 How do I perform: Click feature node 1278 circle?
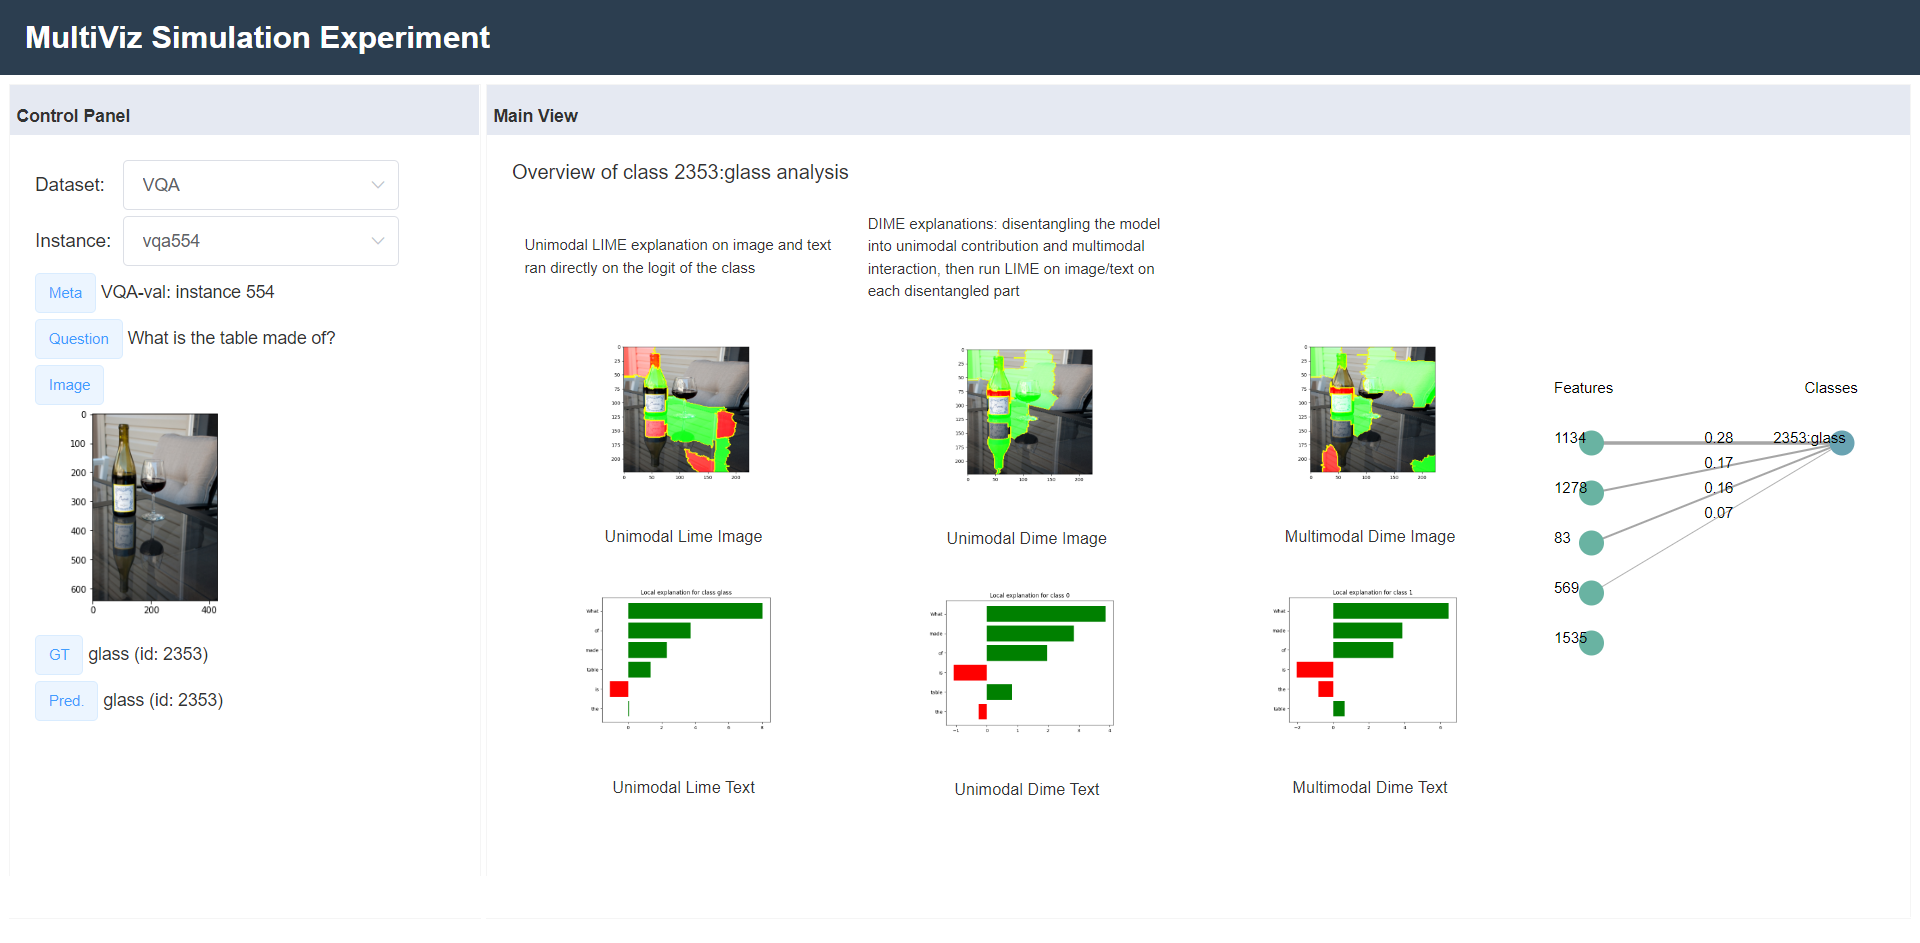[x=1591, y=493]
